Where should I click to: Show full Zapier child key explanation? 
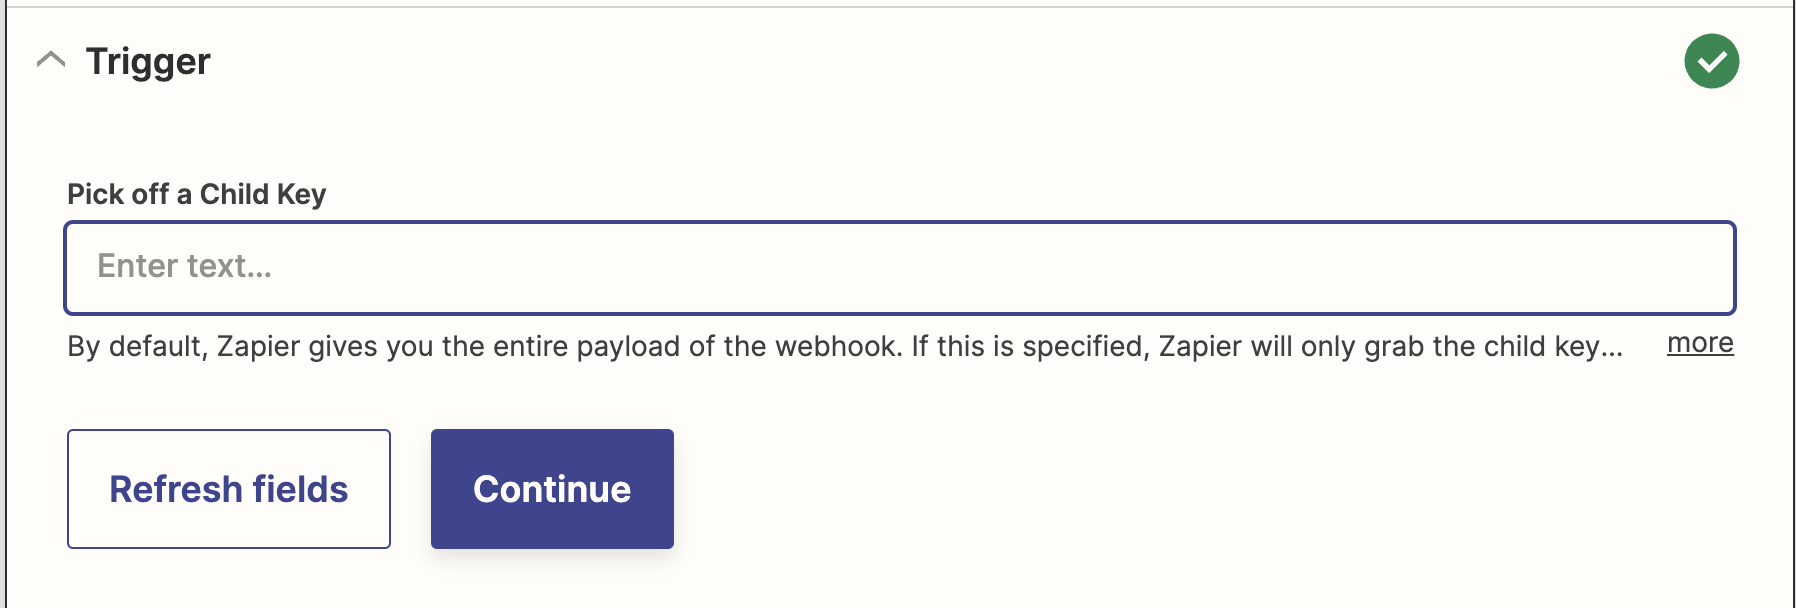click(x=1700, y=343)
